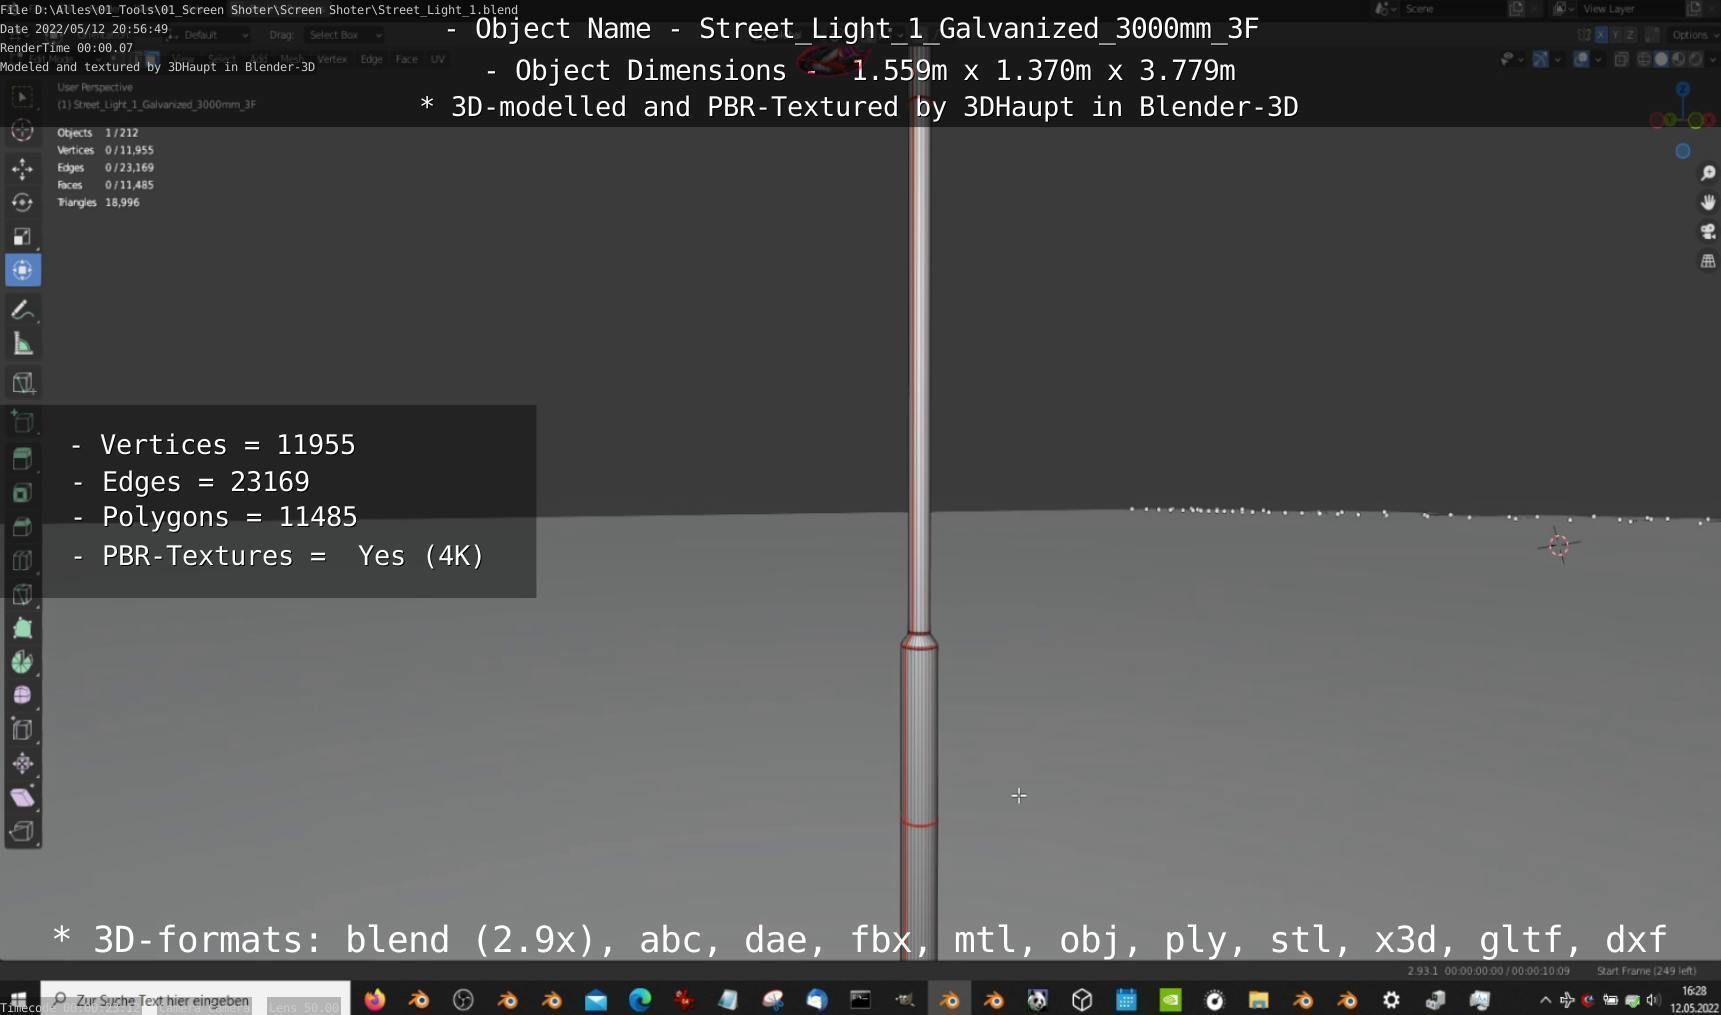Image resolution: width=1721 pixels, height=1015 pixels.
Task: Open the Drag Select Box dropdown
Action: (345, 35)
